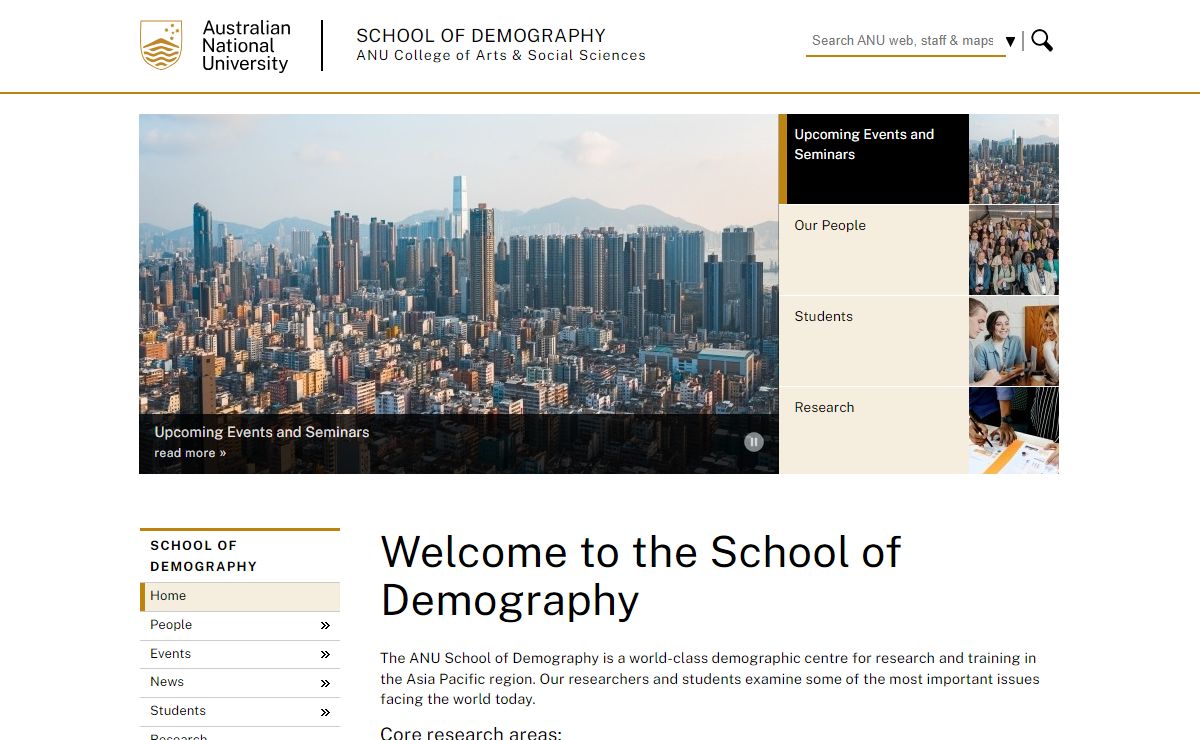This screenshot has width=1200, height=740.
Task: Expand the Students submenu chevron
Action: pyautogui.click(x=325, y=713)
